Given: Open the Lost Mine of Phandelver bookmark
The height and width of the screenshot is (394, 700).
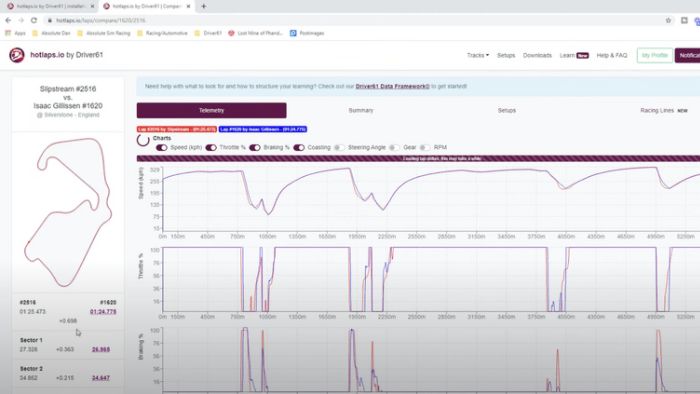Looking at the screenshot, I should [255, 33].
